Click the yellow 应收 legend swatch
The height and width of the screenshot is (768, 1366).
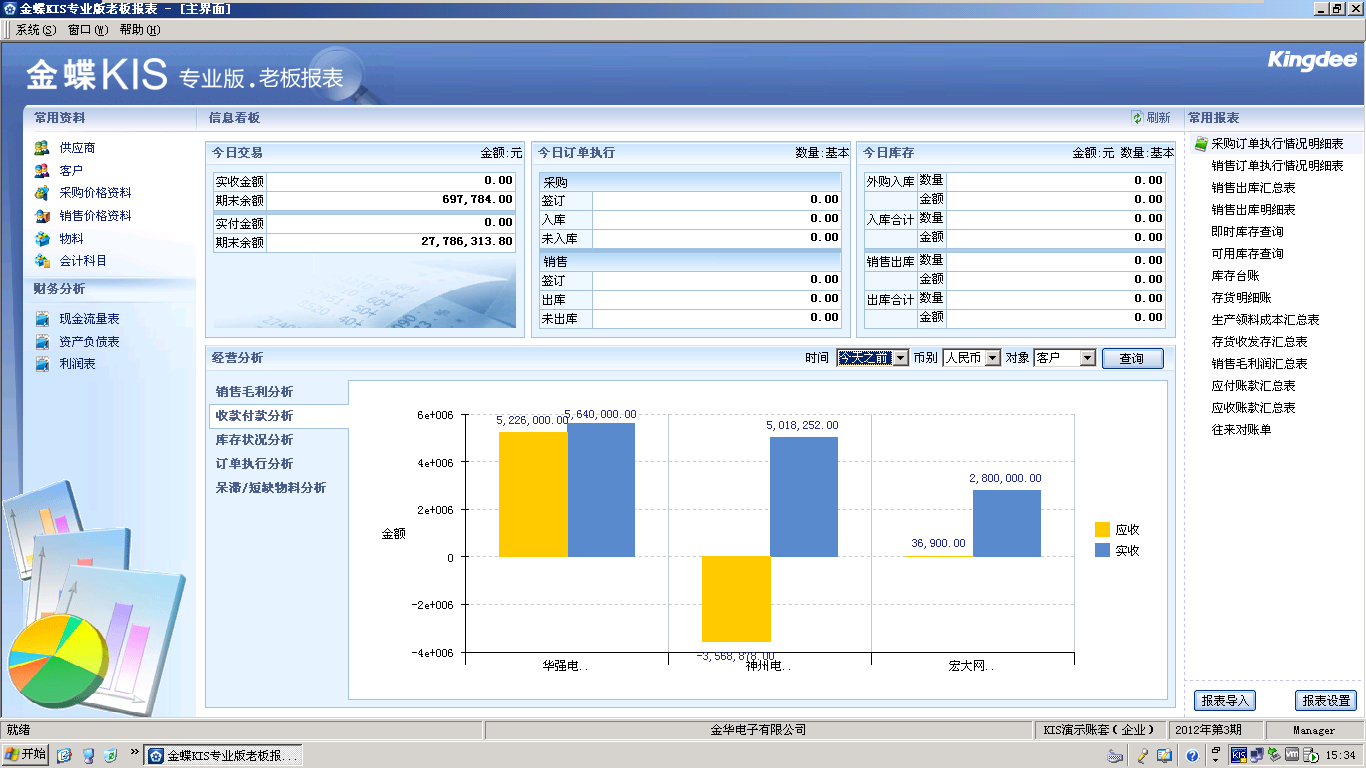pyautogui.click(x=1103, y=530)
